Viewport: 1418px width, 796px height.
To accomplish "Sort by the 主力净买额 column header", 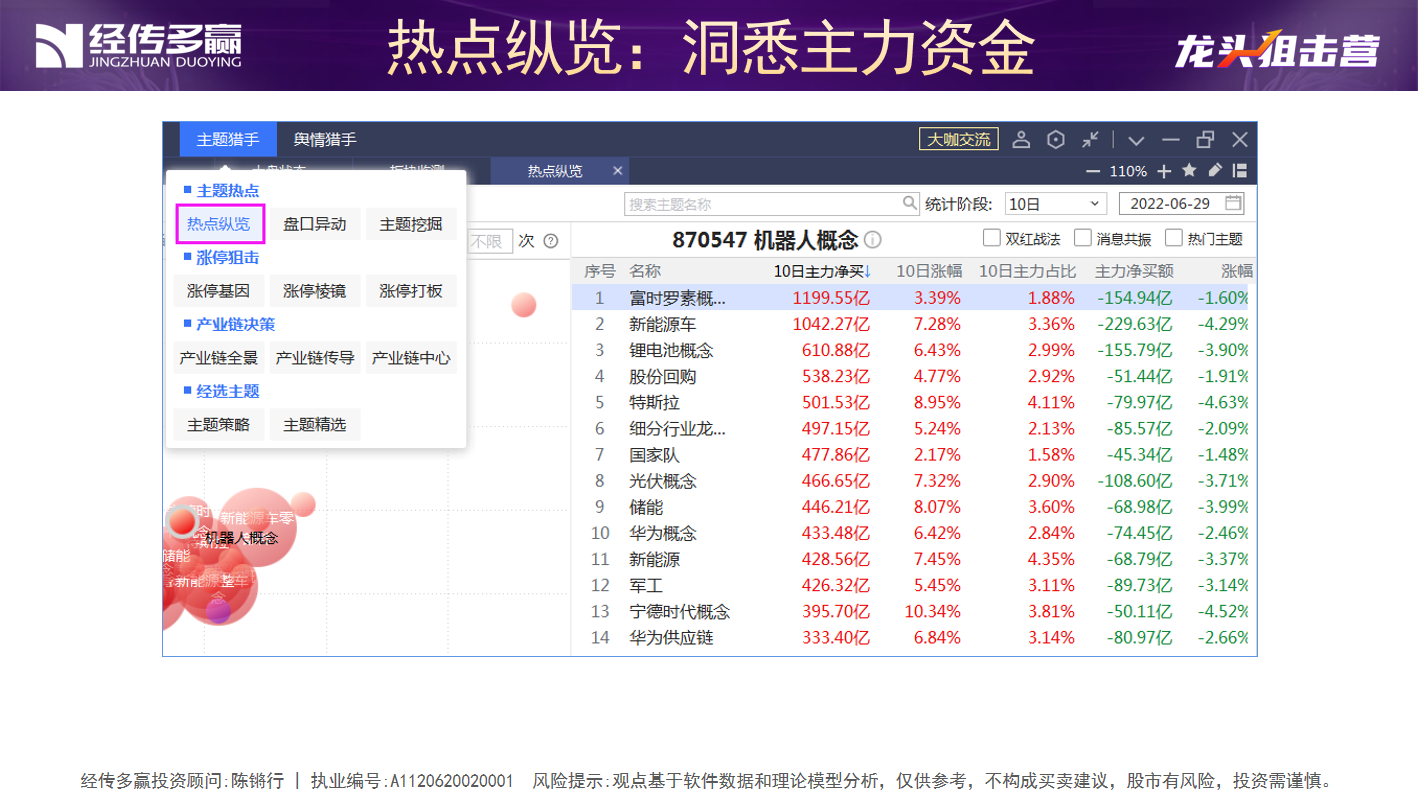I will 1134,271.
